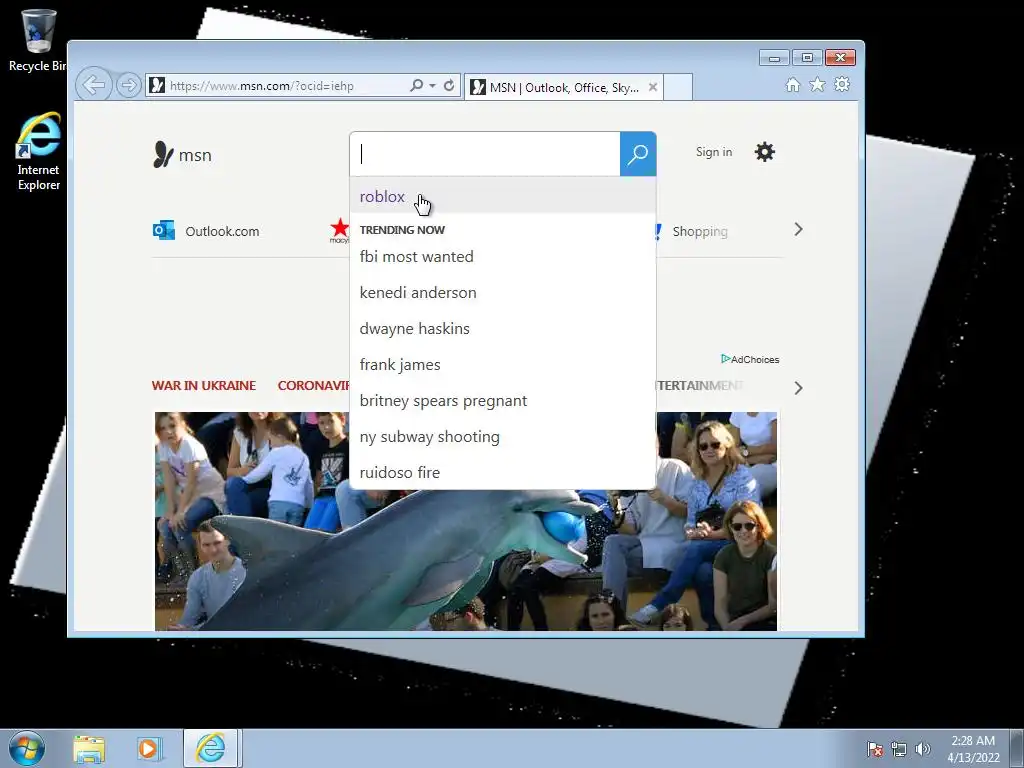Select the roblox search suggestion
Screen dimensions: 1024x768
(503, 197)
